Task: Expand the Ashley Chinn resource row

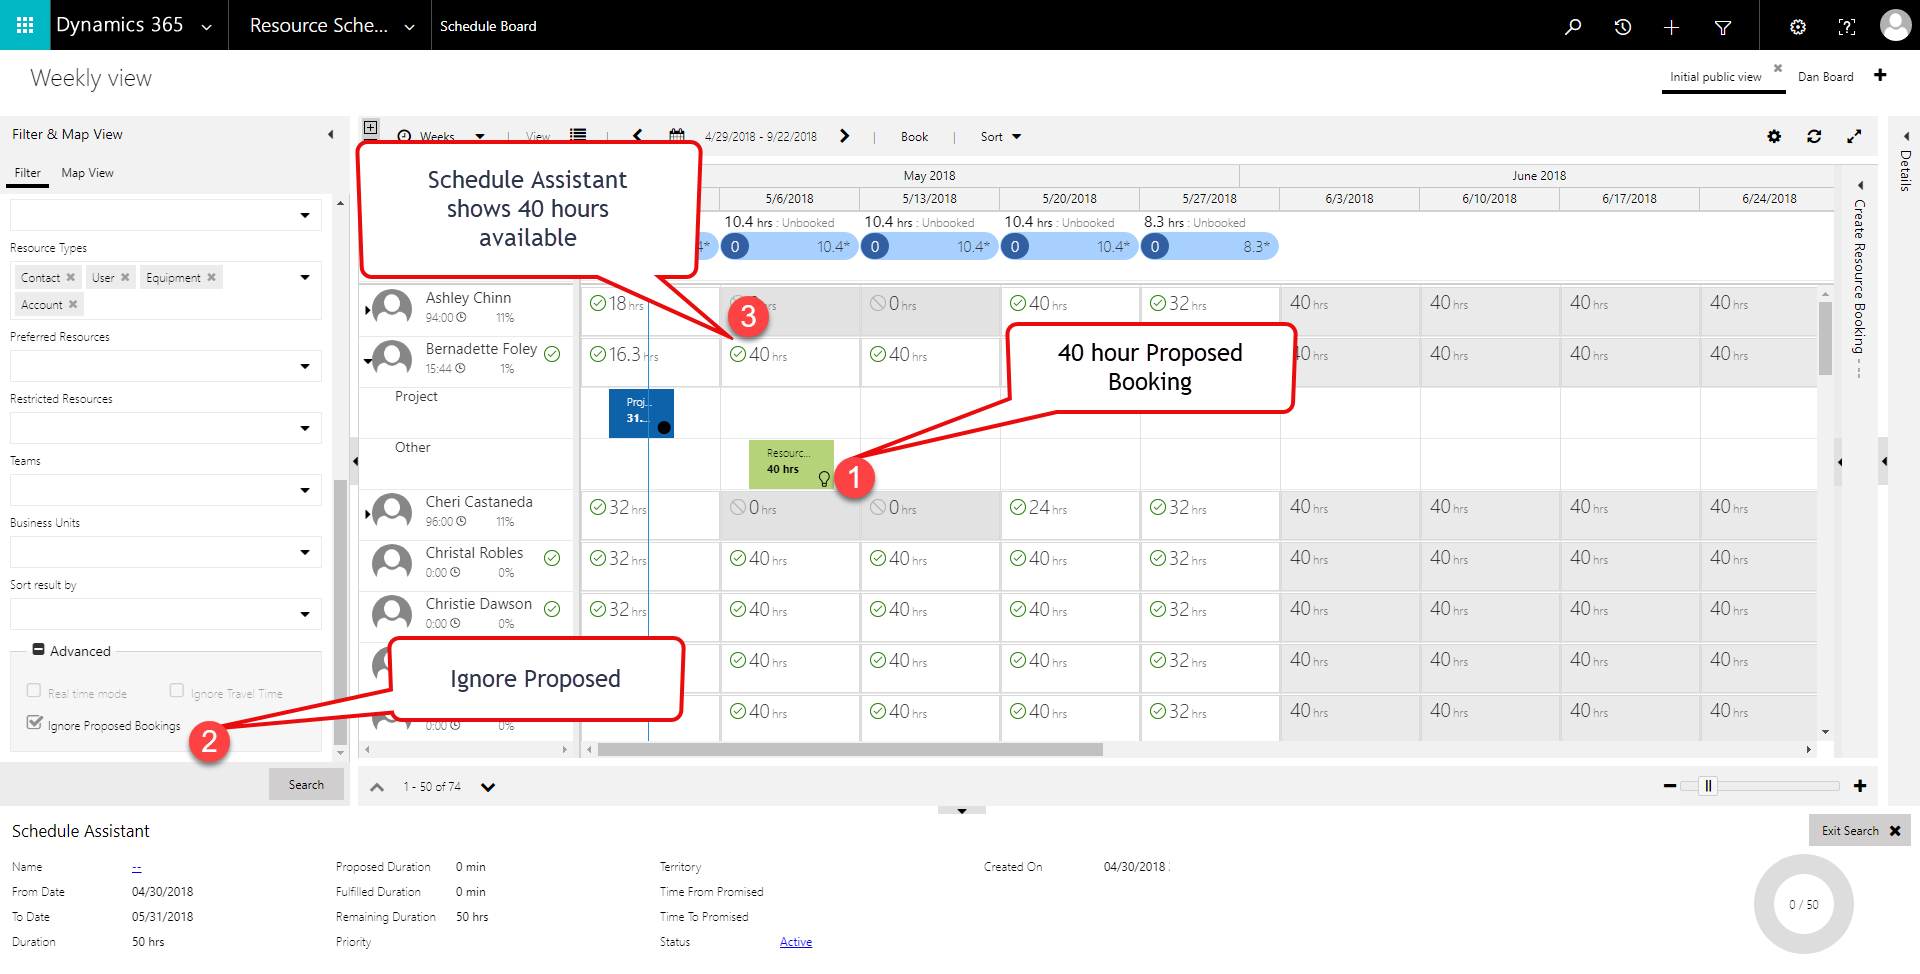Action: pyautogui.click(x=367, y=310)
